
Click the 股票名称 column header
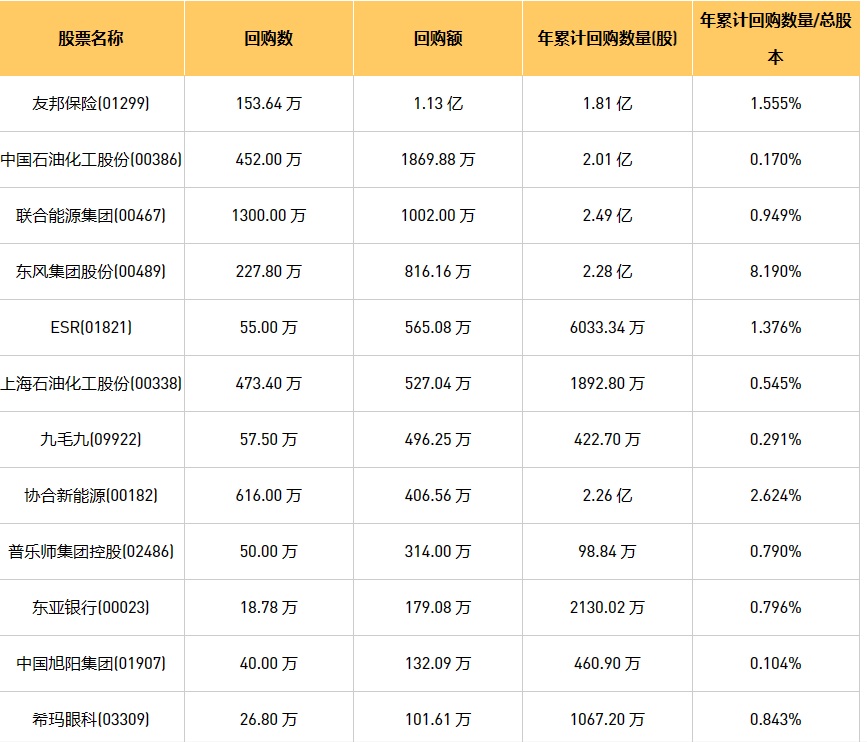click(x=91, y=38)
